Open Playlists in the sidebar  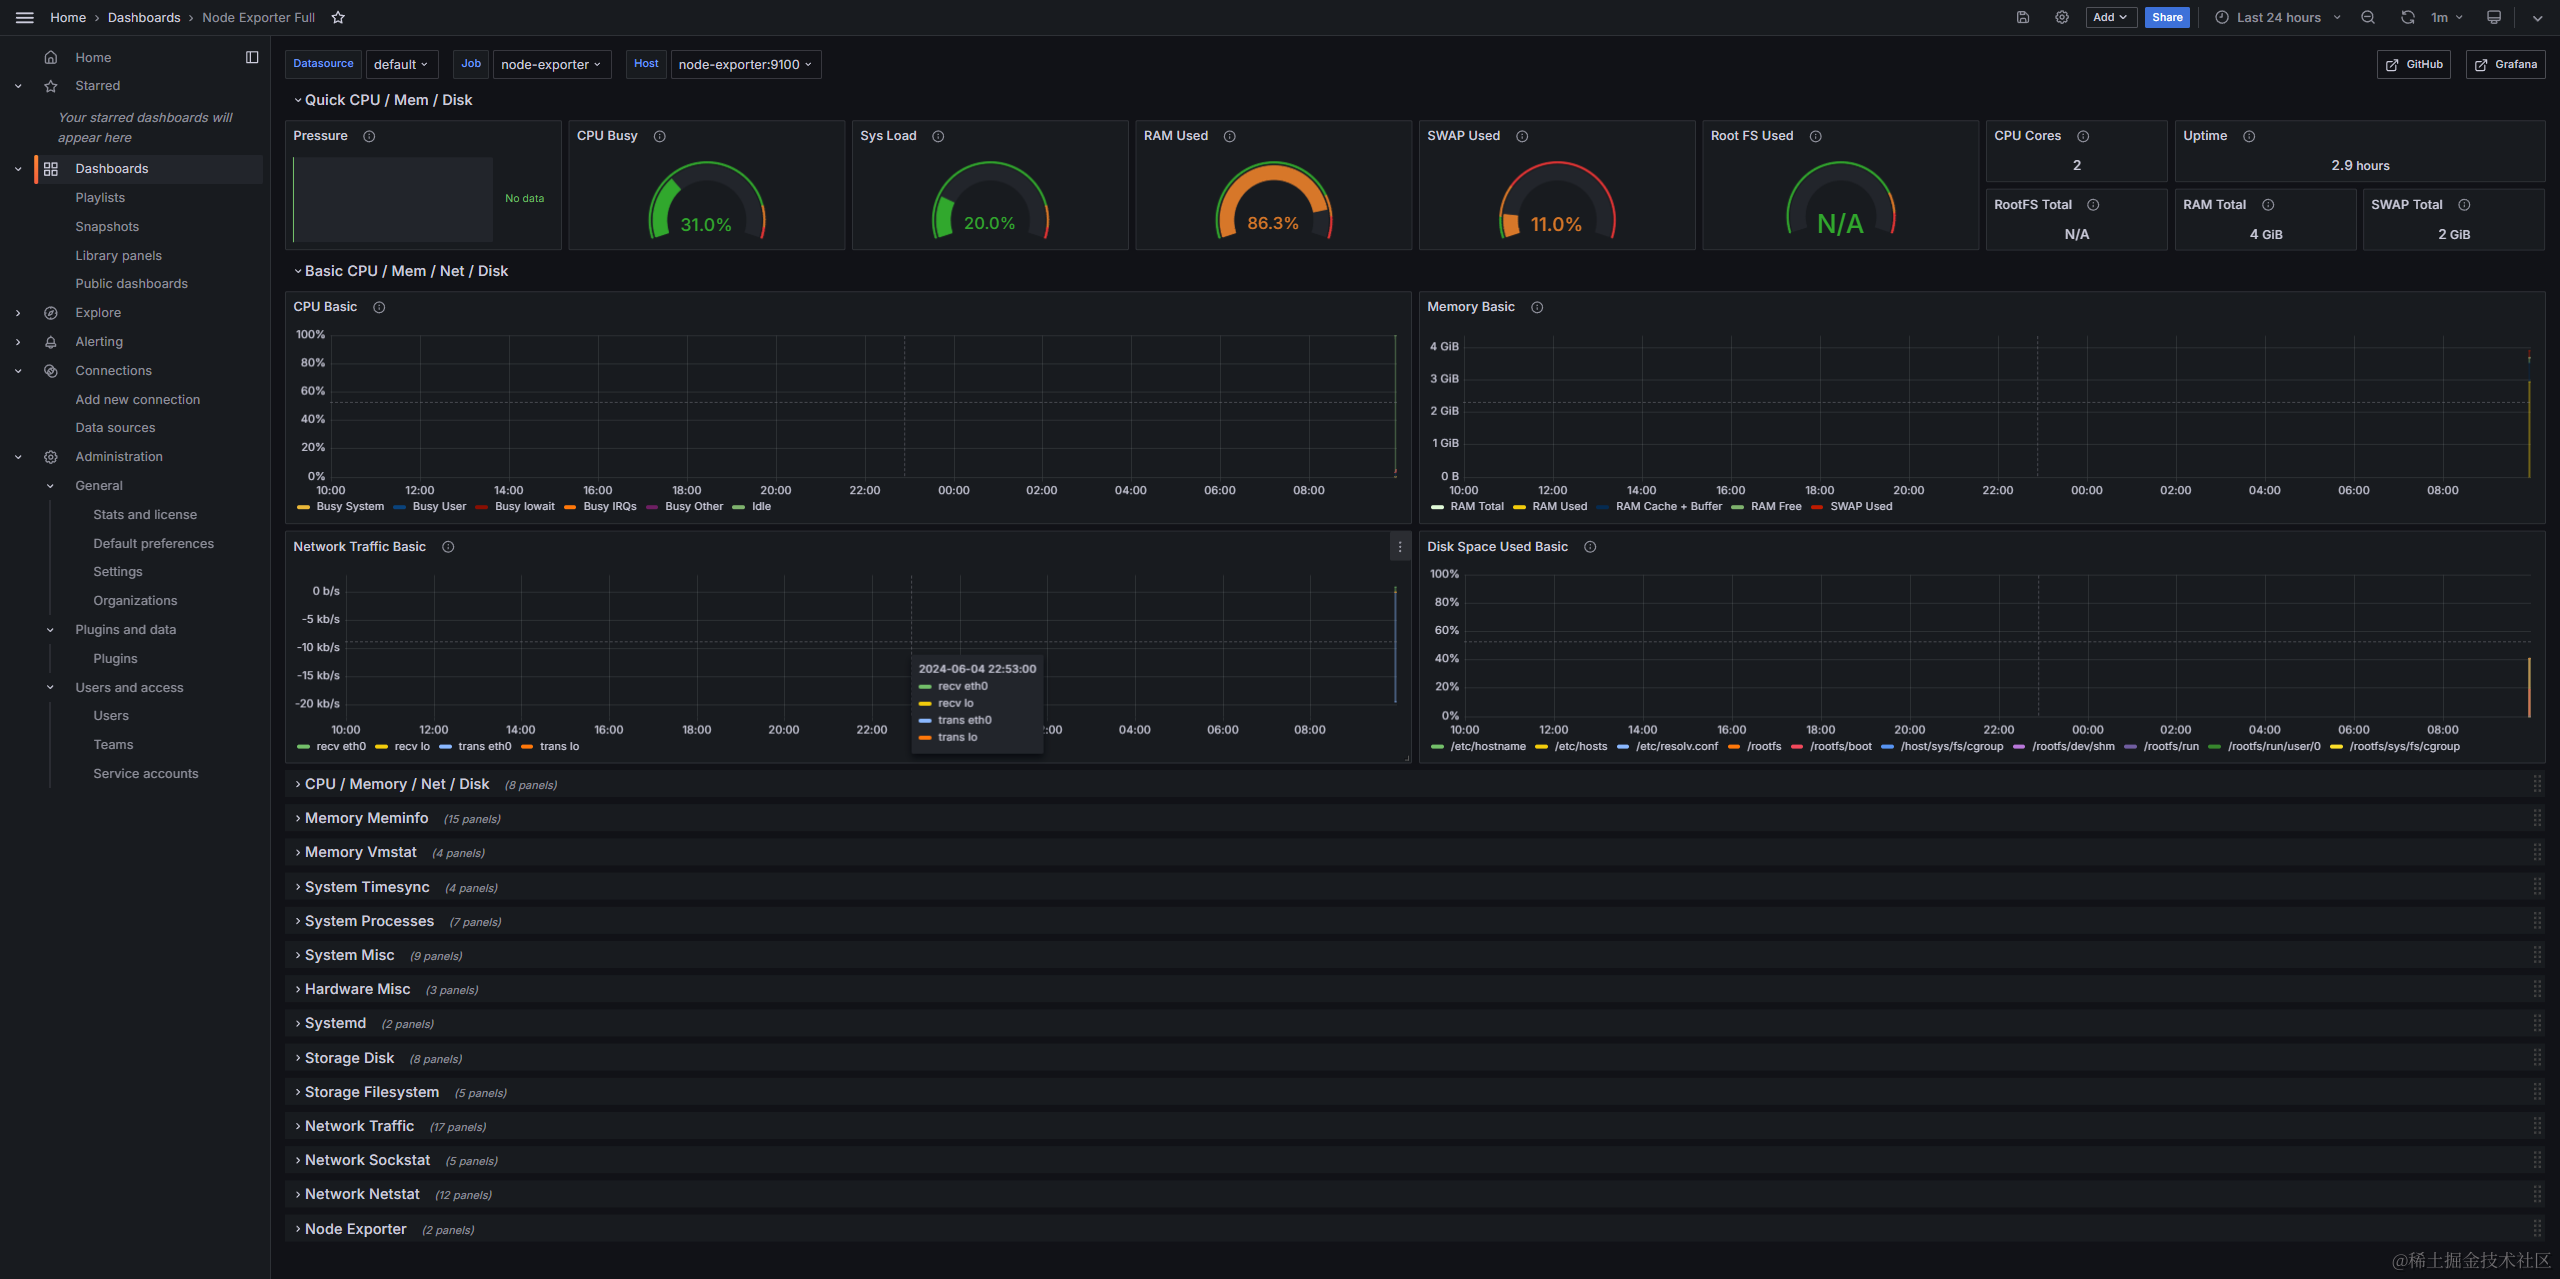100,198
